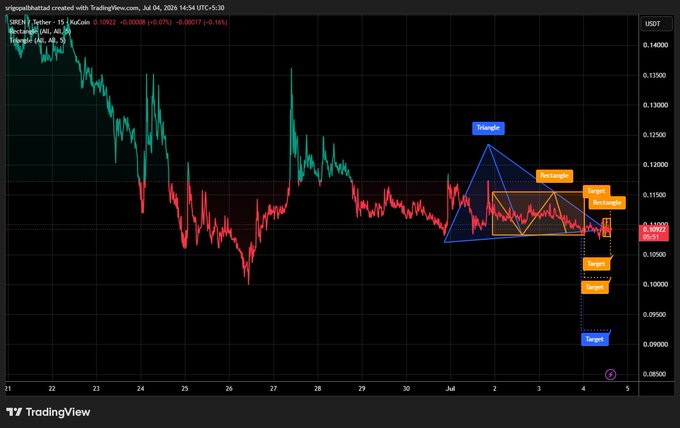Click the Jul month label on time axis
Viewport: 680px width, 428px height.
451,389
